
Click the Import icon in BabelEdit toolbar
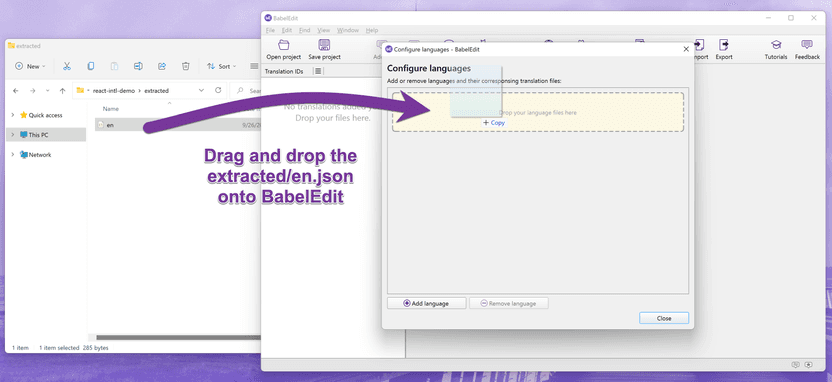[x=700, y=45]
